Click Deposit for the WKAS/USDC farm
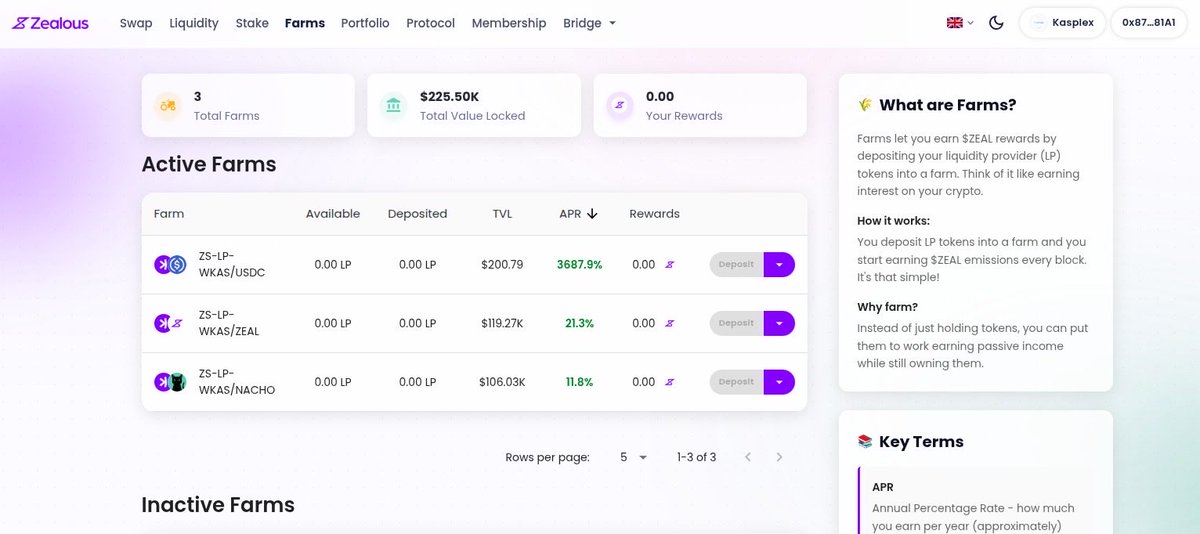 pos(737,265)
